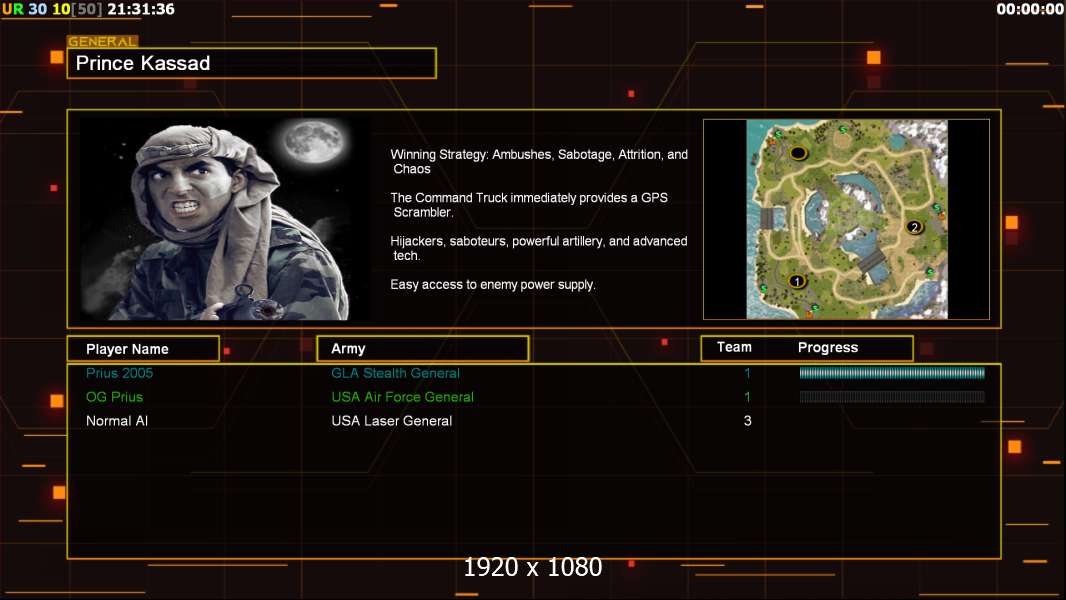
Task: Click OG Prius loading progress bar
Action: [x=892, y=397]
